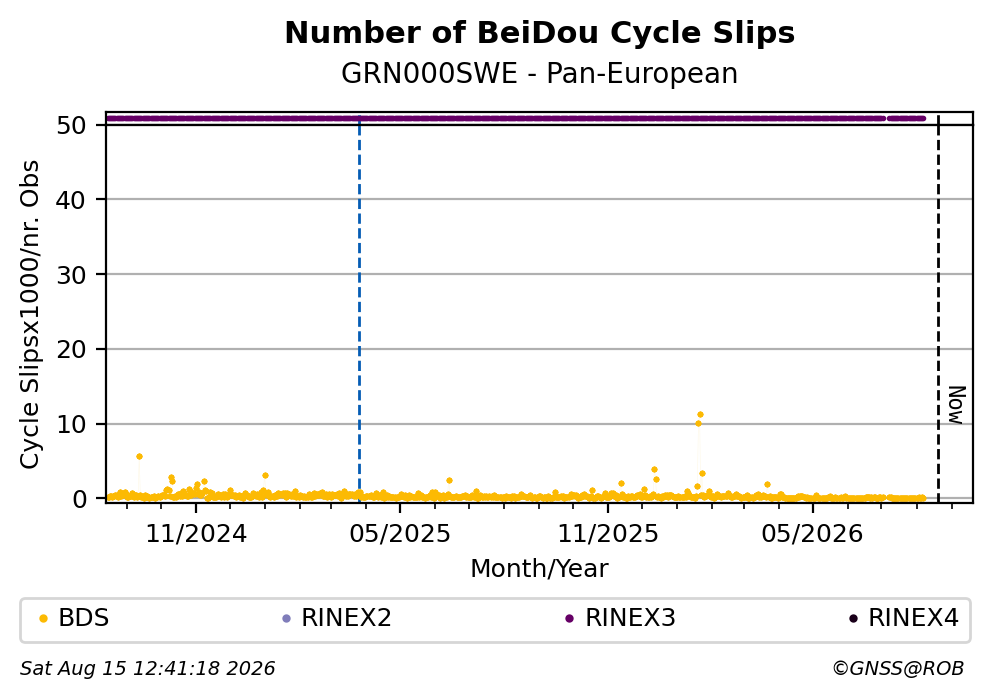Click the blue dashed vertical line
The width and height of the screenshot is (992, 699).
pos(359,310)
